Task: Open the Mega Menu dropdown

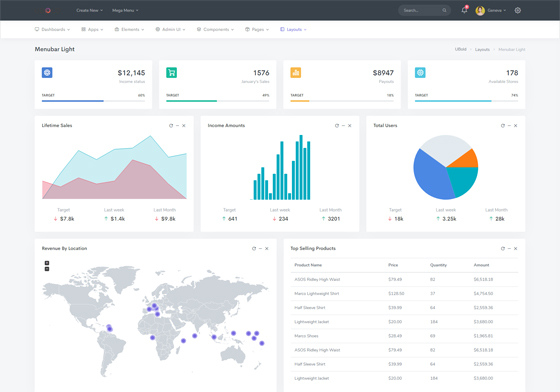Action: click(x=125, y=10)
